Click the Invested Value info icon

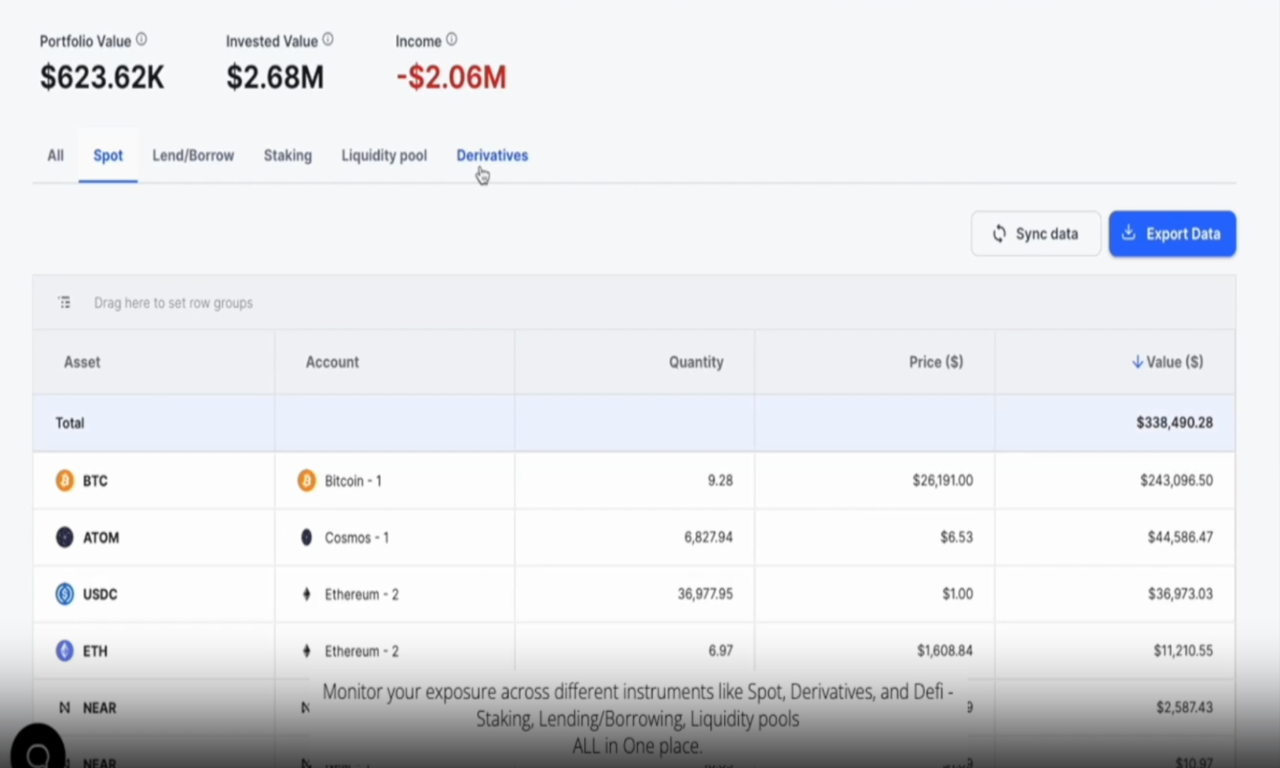point(328,40)
